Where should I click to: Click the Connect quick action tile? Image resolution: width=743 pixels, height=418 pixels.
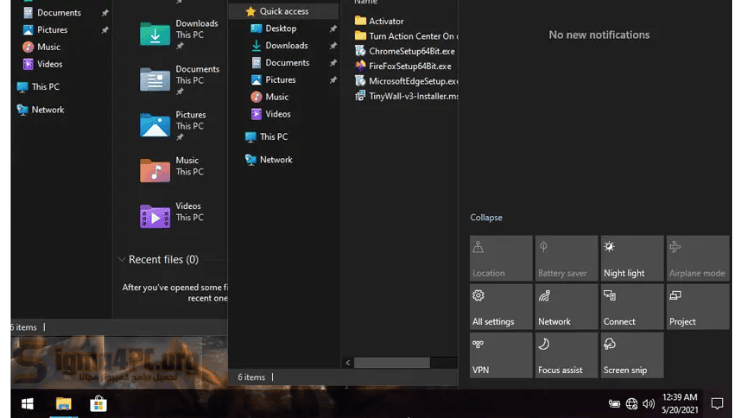click(x=632, y=307)
